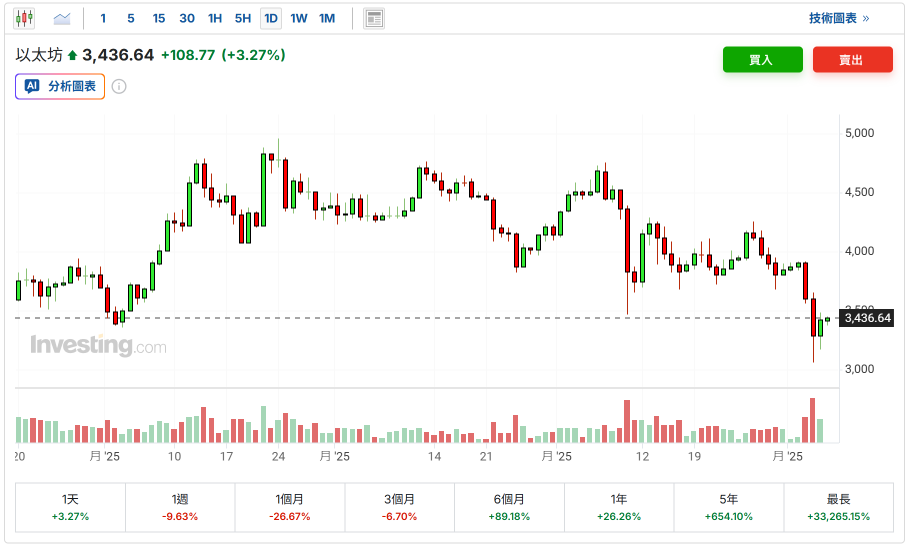Set the chart interval to 1 minute
This screenshot has height=545, width=910.
point(103,18)
